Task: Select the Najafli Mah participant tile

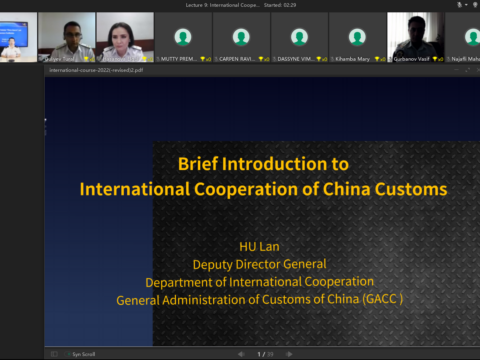Action: pos(463,37)
